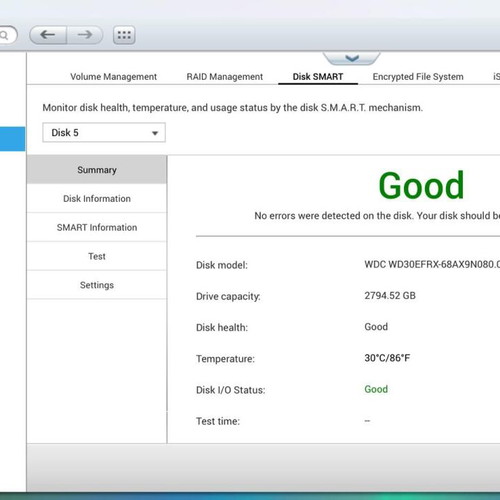Open Disk Information section
Screen dimensions: 500x500
[x=97, y=199]
